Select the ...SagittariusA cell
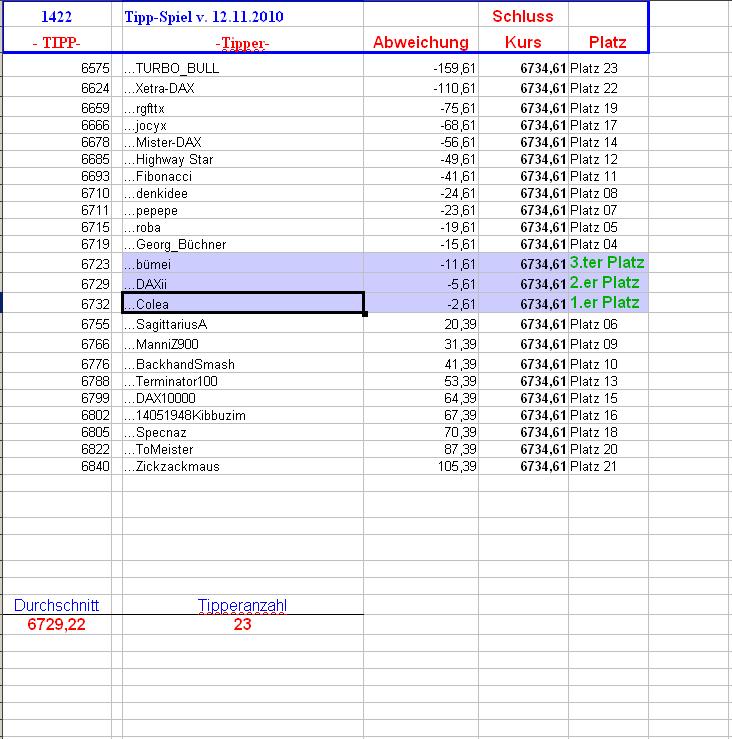The width and height of the screenshot is (732, 739). [243, 324]
